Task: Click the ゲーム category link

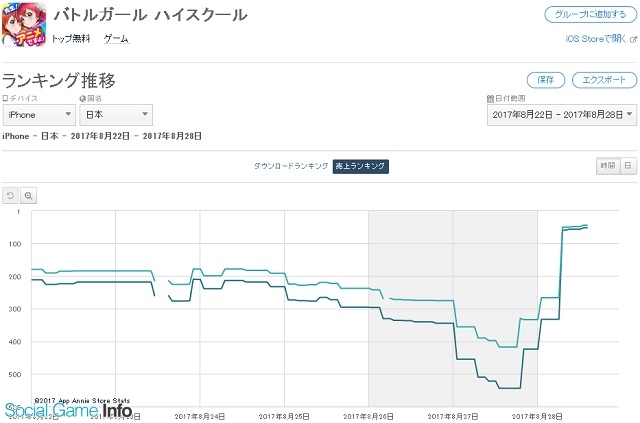Action: tap(116, 39)
